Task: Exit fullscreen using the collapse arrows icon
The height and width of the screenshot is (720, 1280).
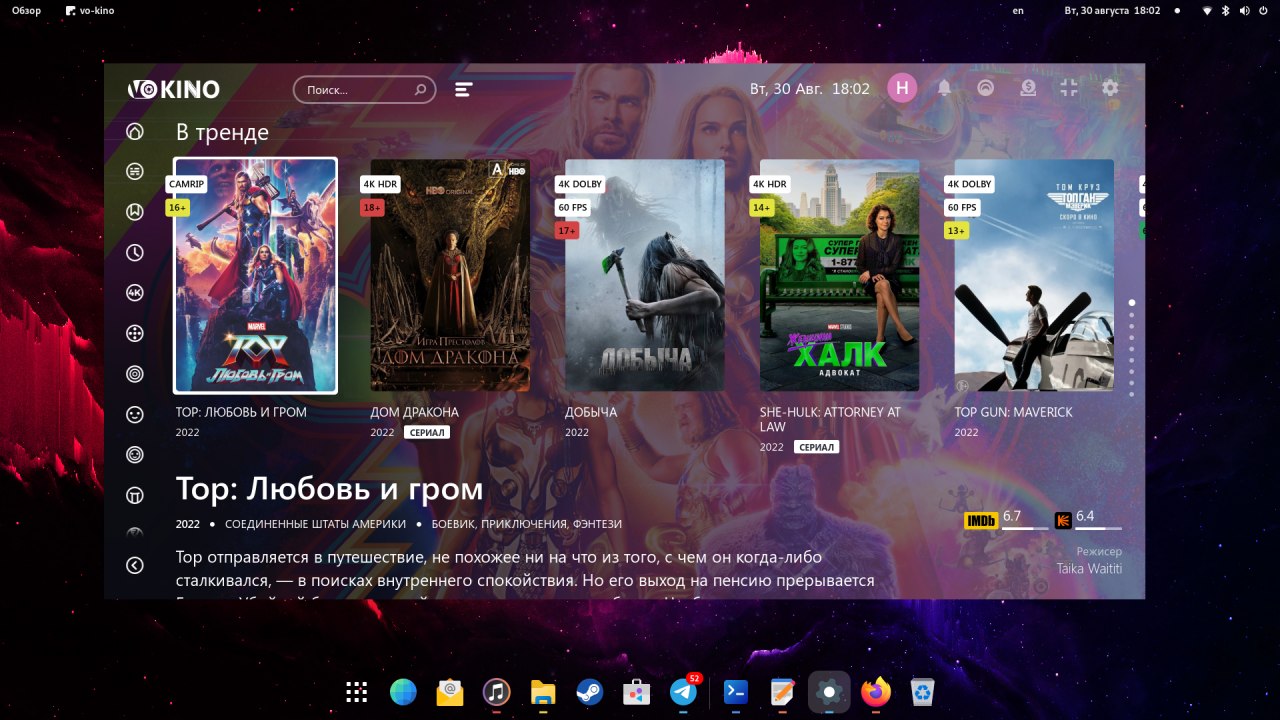Action: coord(1069,88)
